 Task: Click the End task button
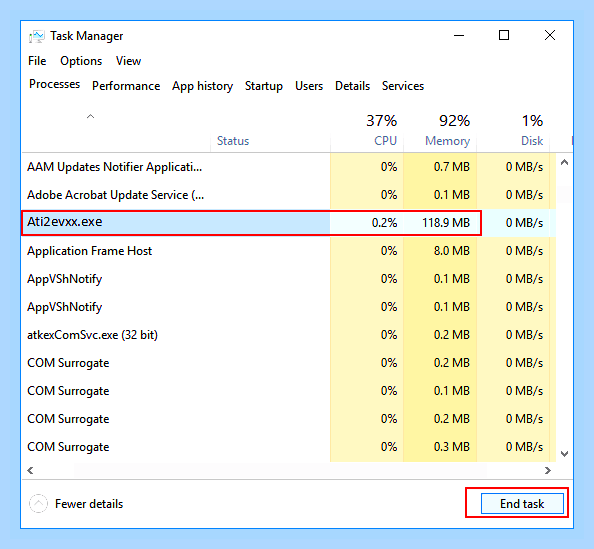click(522, 504)
